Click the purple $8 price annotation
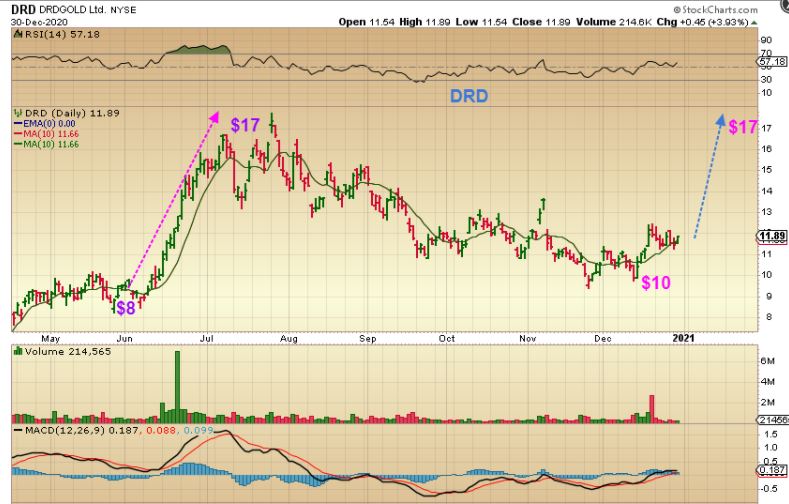The height and width of the screenshot is (504, 789). click(x=126, y=308)
